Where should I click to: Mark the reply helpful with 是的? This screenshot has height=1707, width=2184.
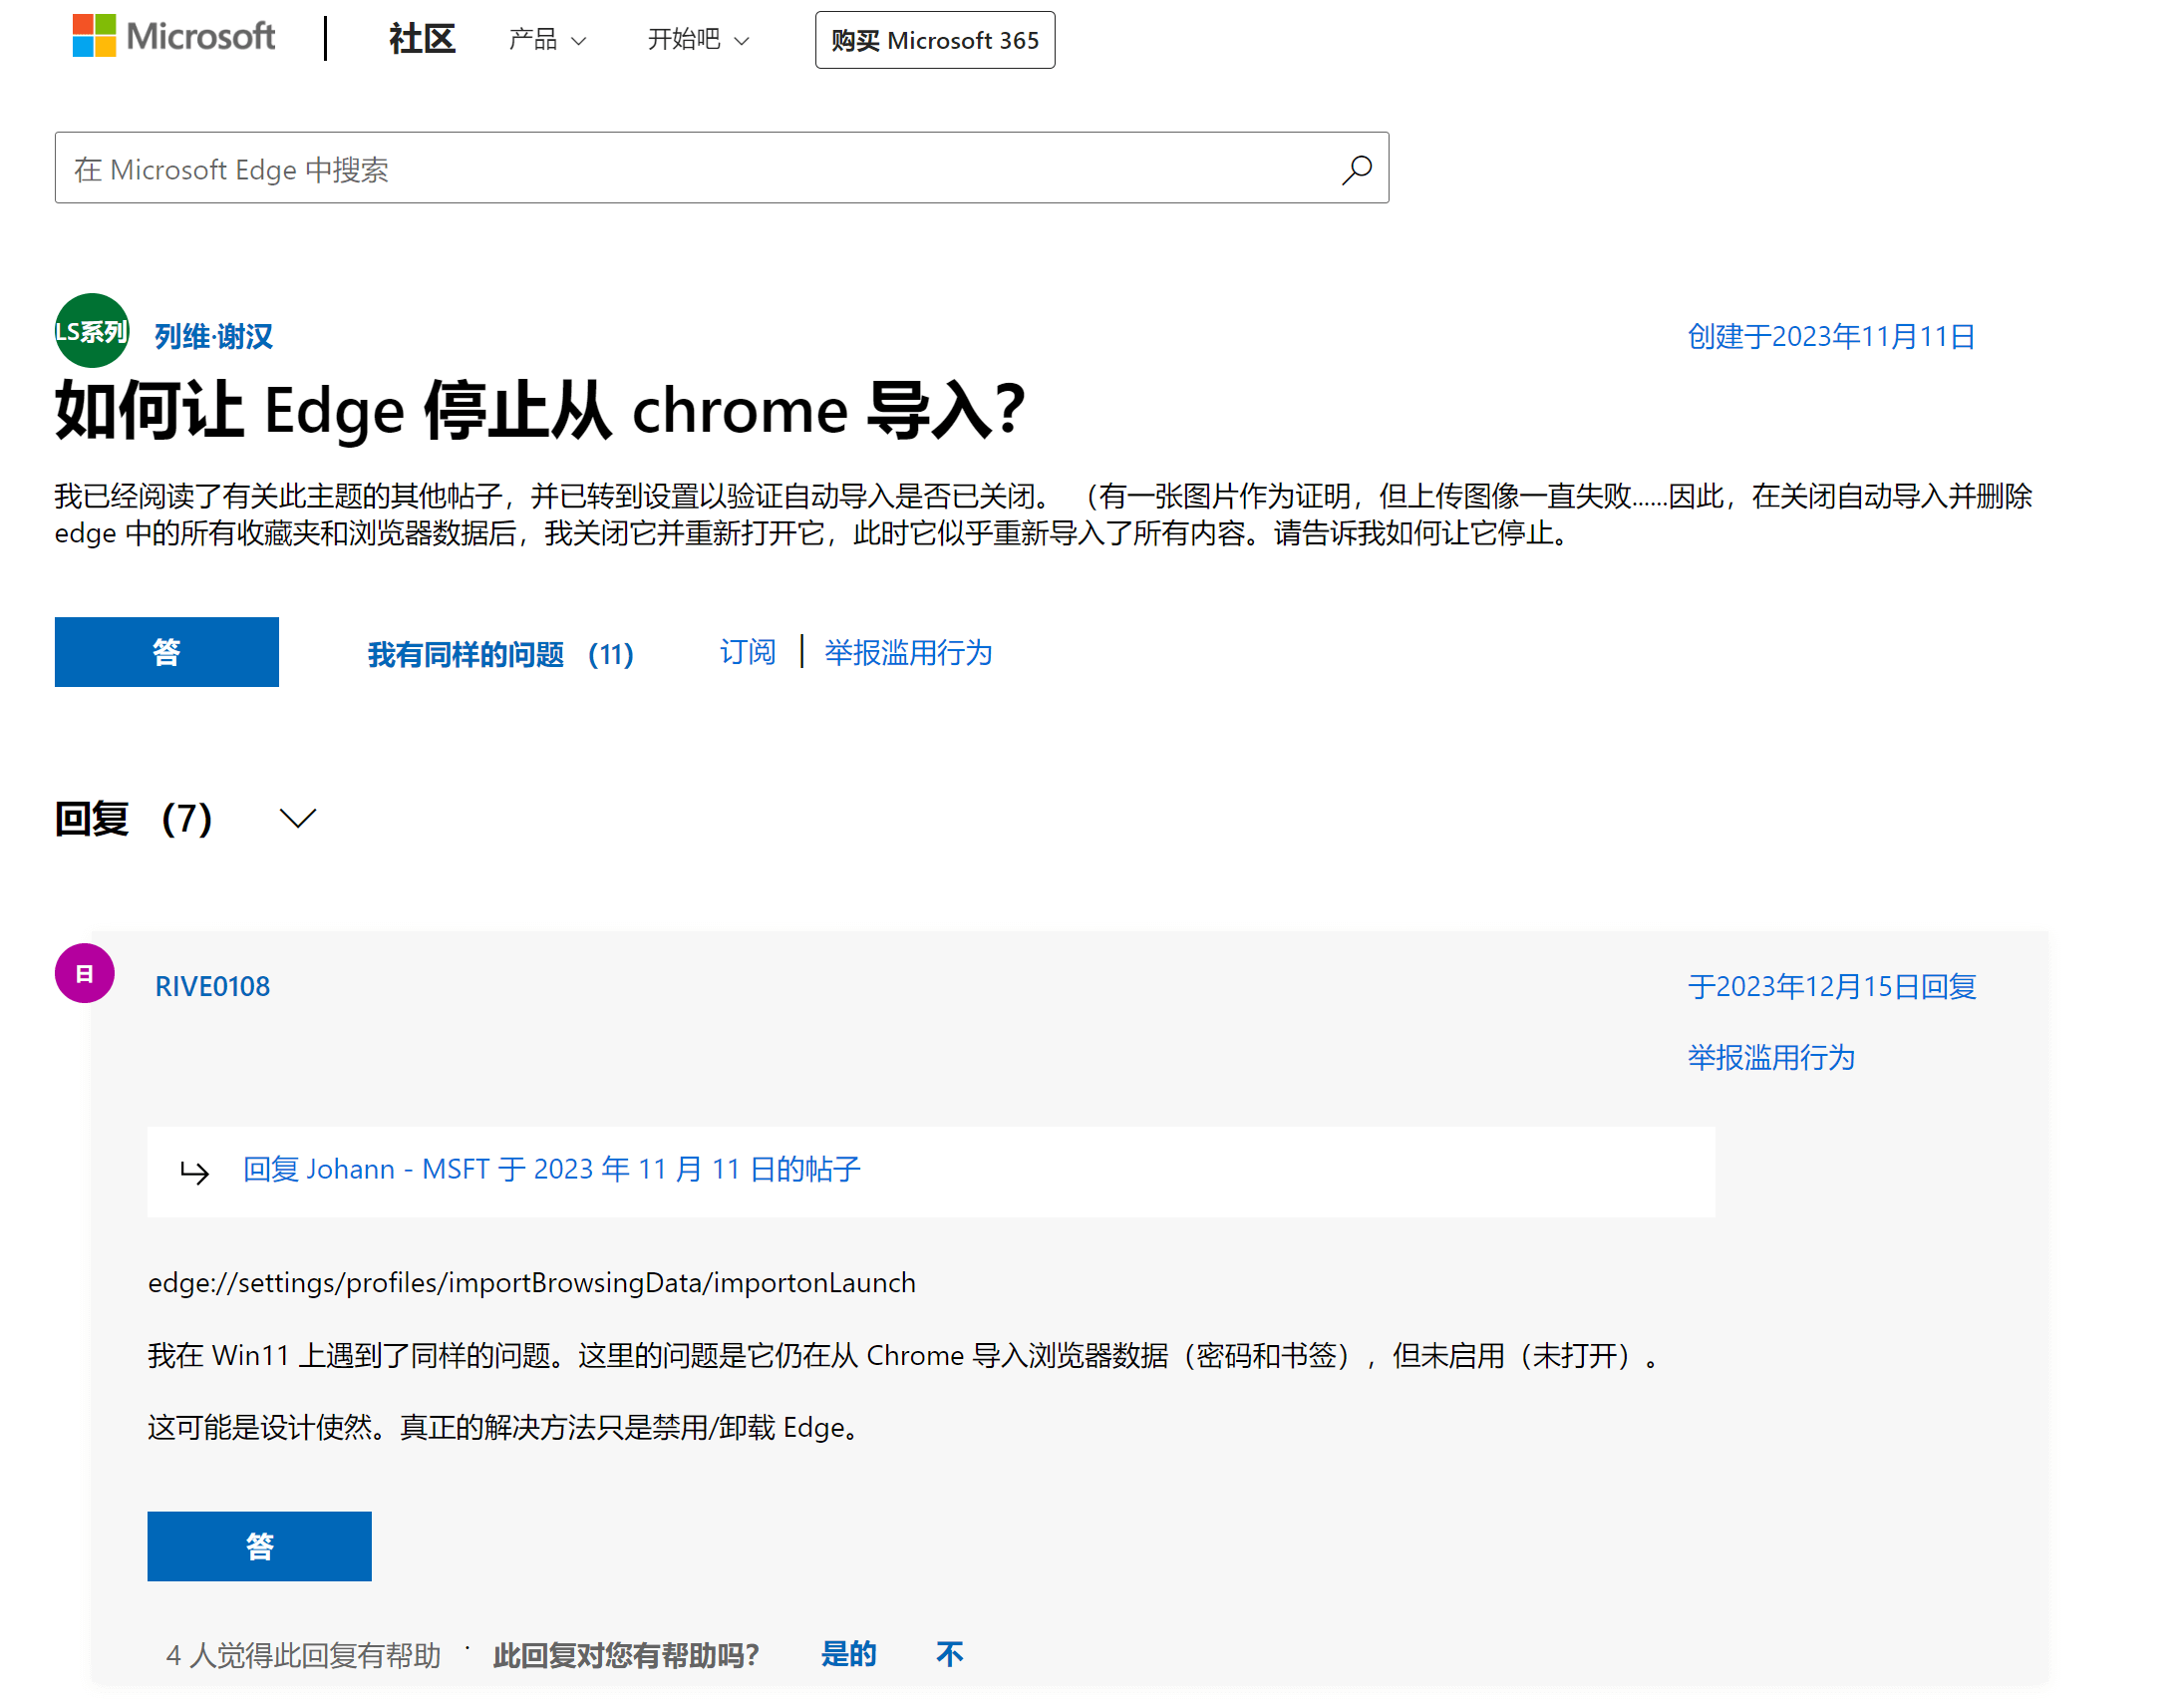tap(849, 1654)
